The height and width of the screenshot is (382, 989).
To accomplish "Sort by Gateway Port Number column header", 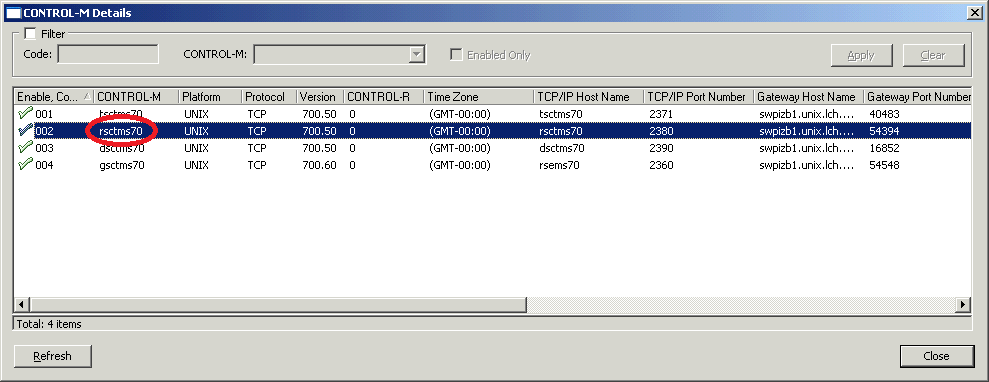I will click(x=918, y=96).
